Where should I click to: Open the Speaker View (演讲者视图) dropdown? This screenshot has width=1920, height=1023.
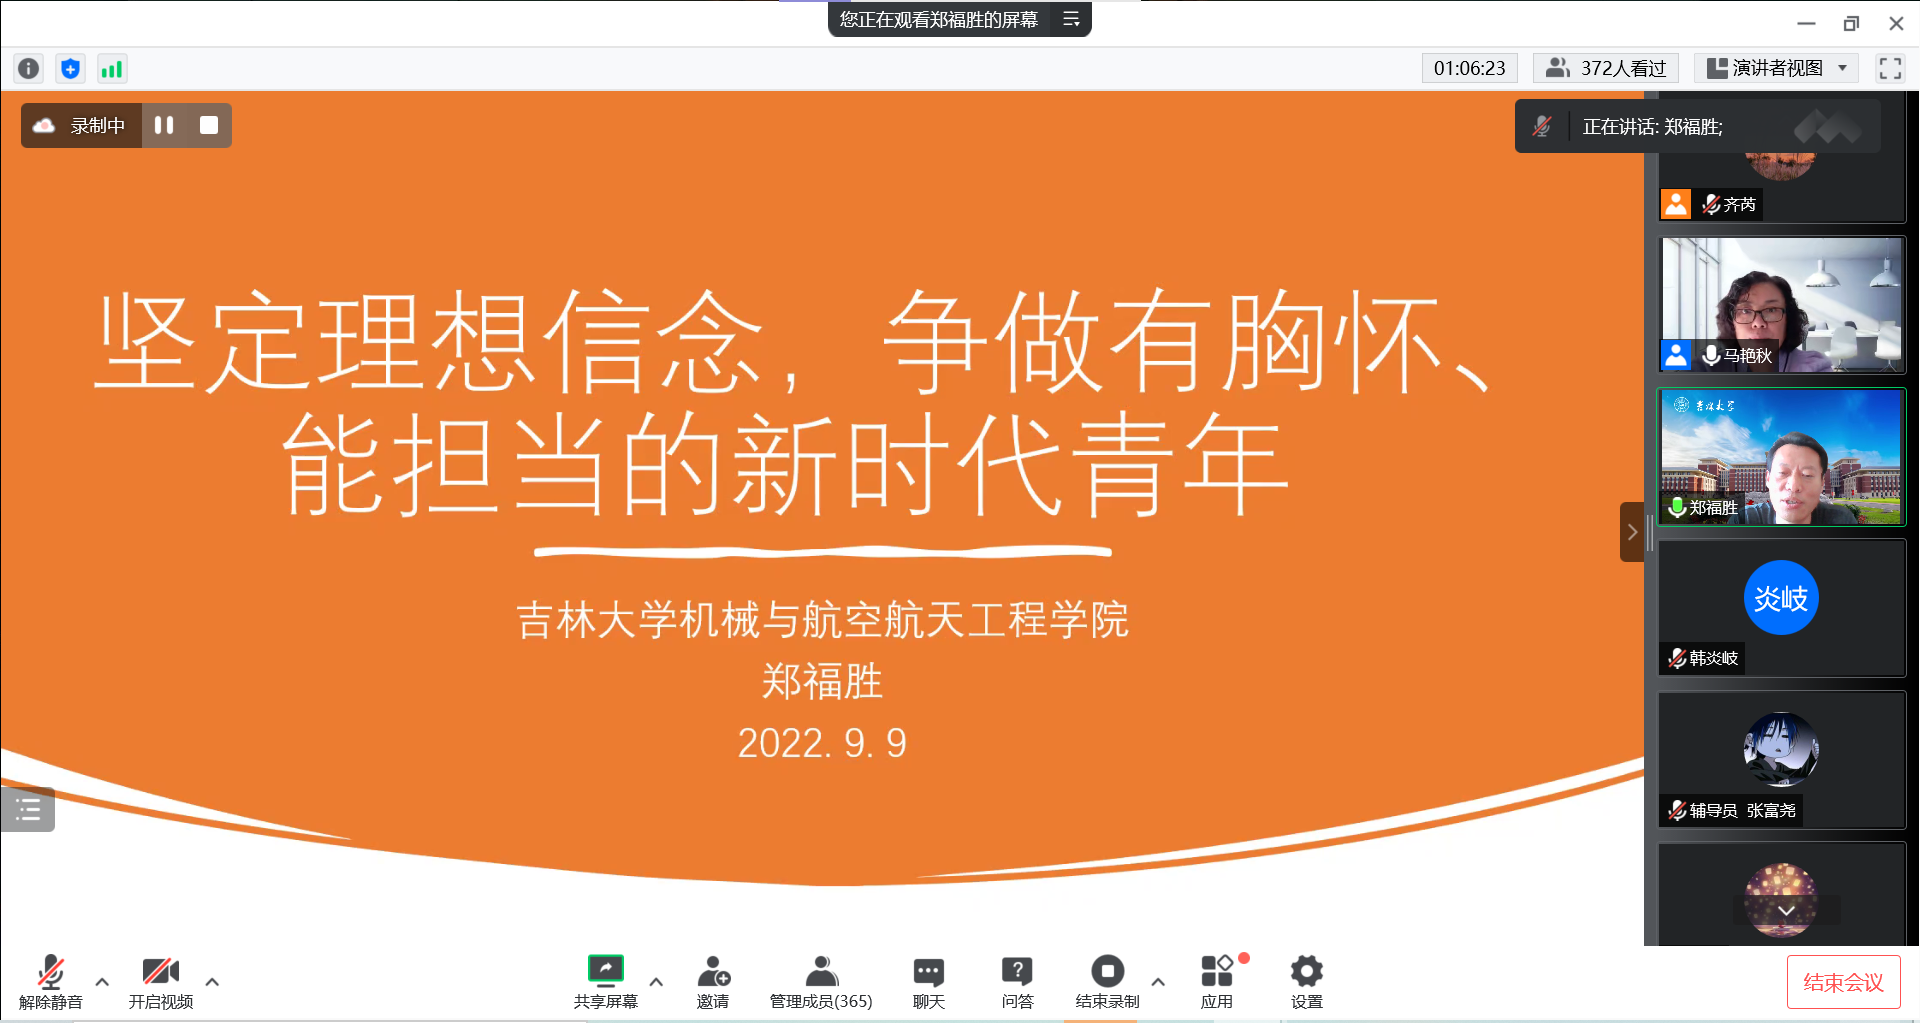pyautogui.click(x=1776, y=68)
